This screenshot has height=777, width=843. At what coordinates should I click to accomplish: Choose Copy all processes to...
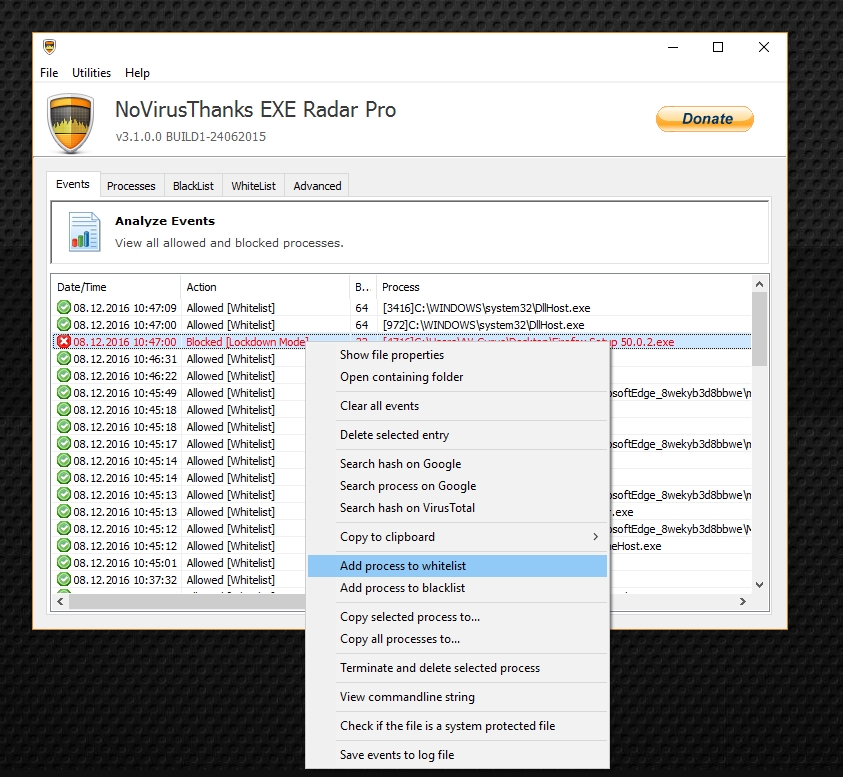tap(457, 639)
